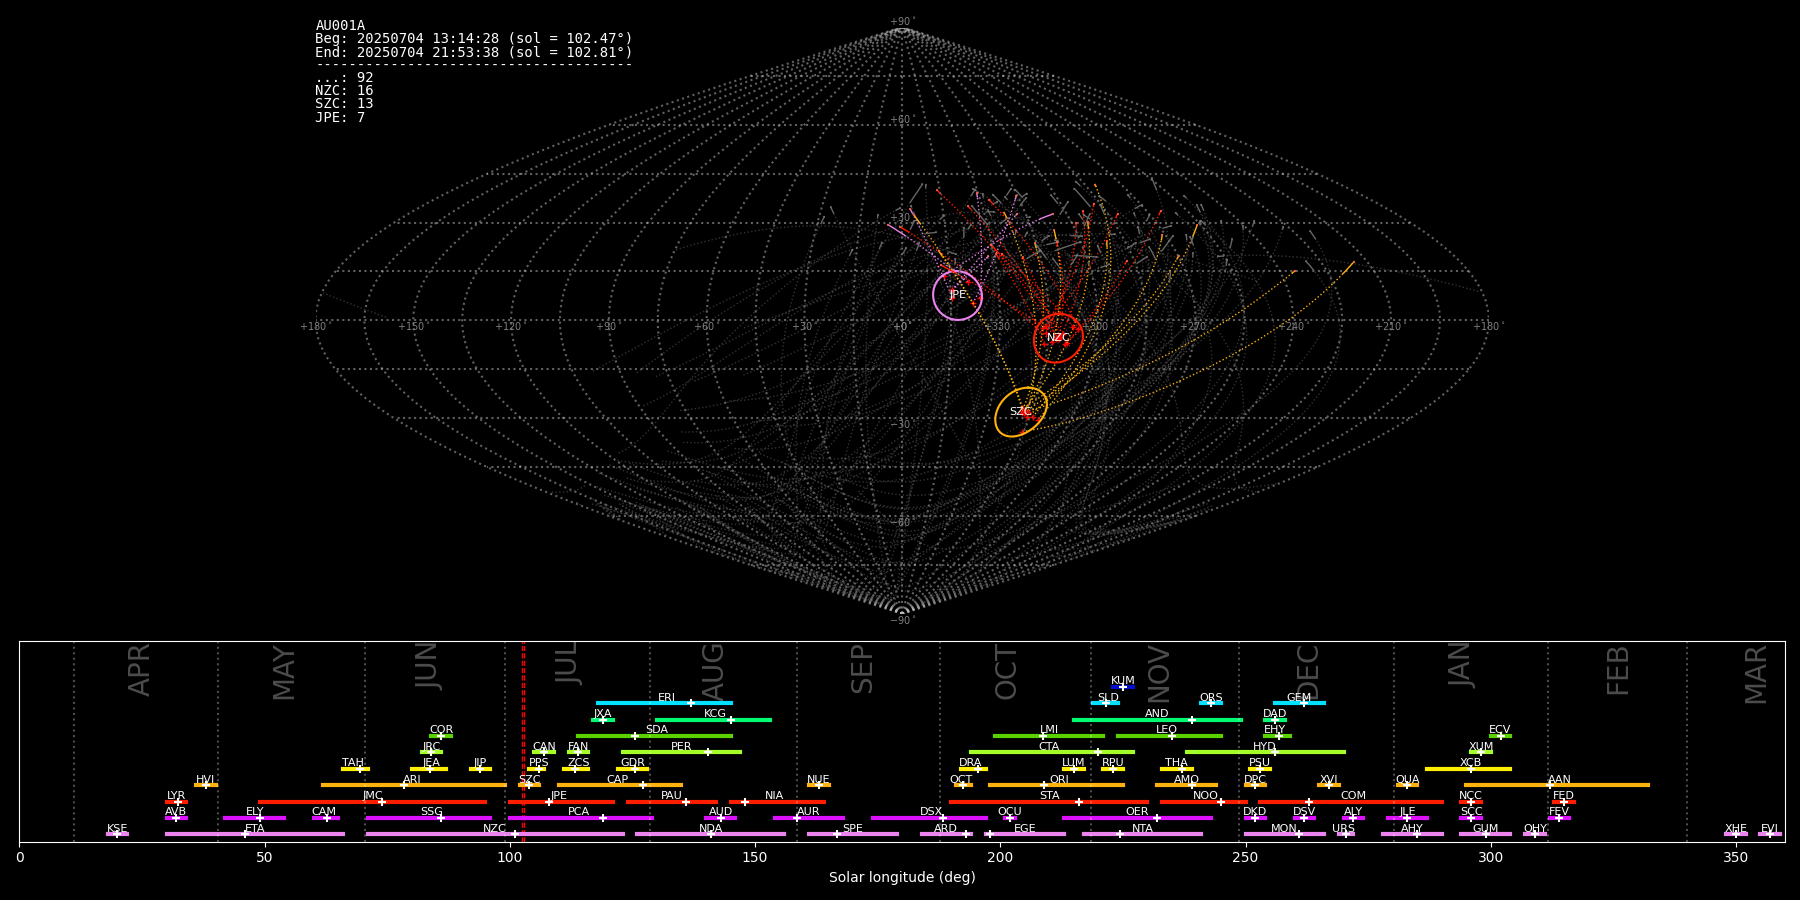Select the CAN shower label
Image resolution: width=1800 pixels, height=900 pixels.
[544, 747]
